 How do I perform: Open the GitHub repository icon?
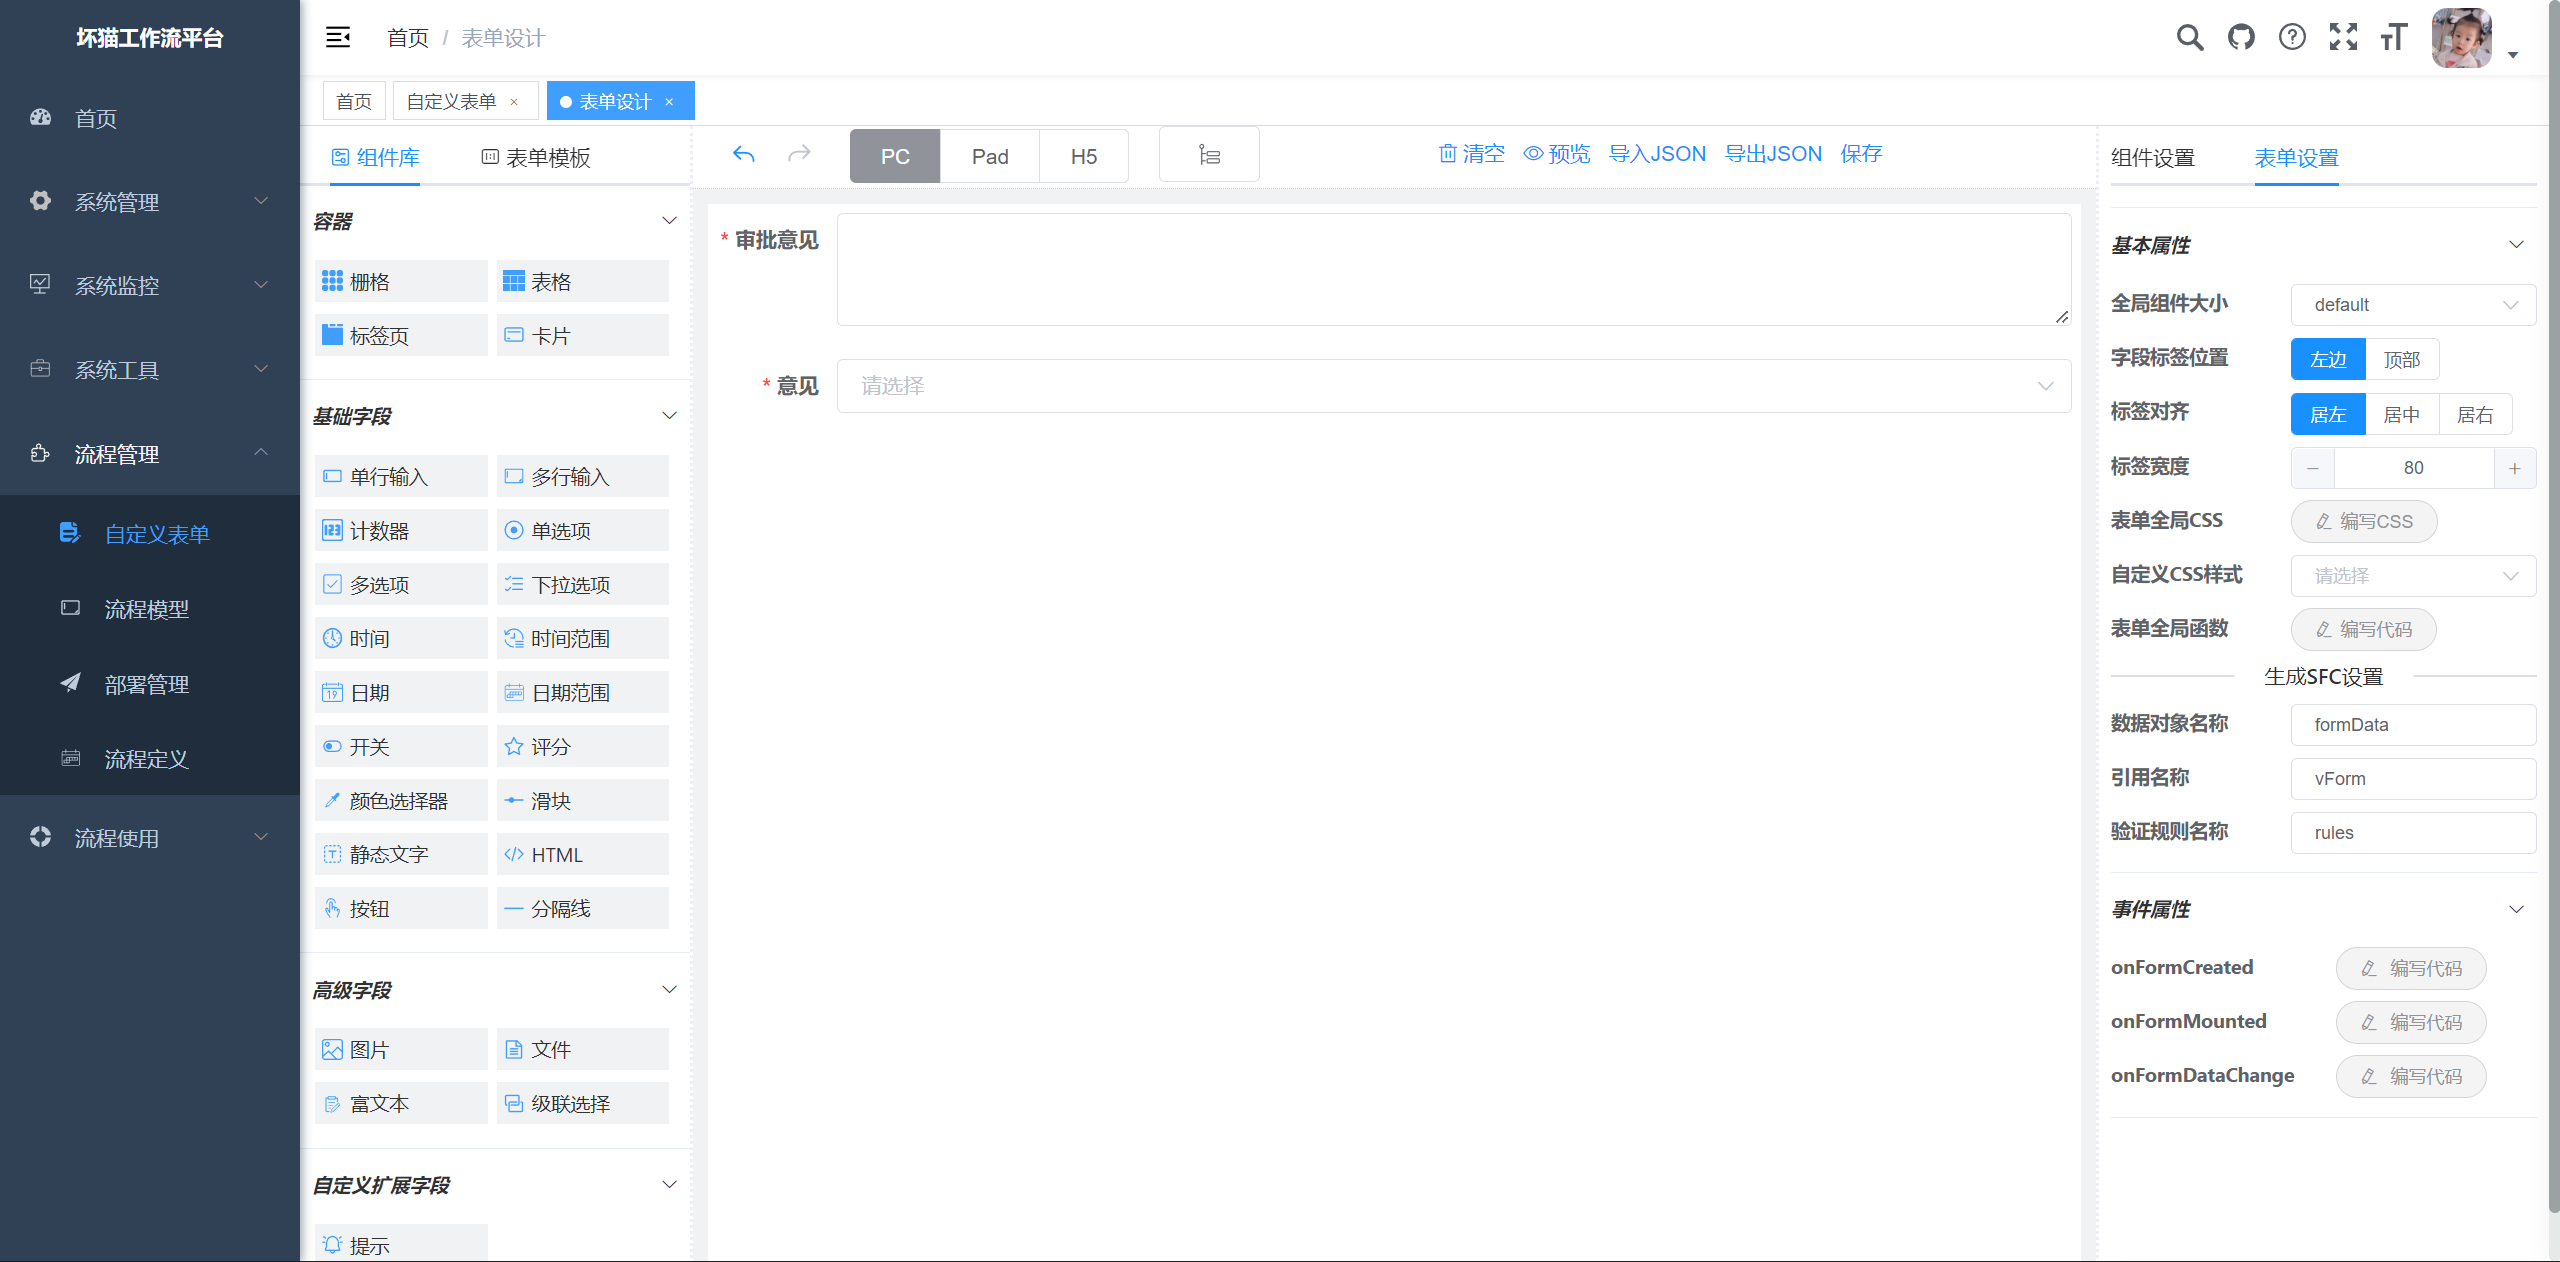coord(2241,38)
